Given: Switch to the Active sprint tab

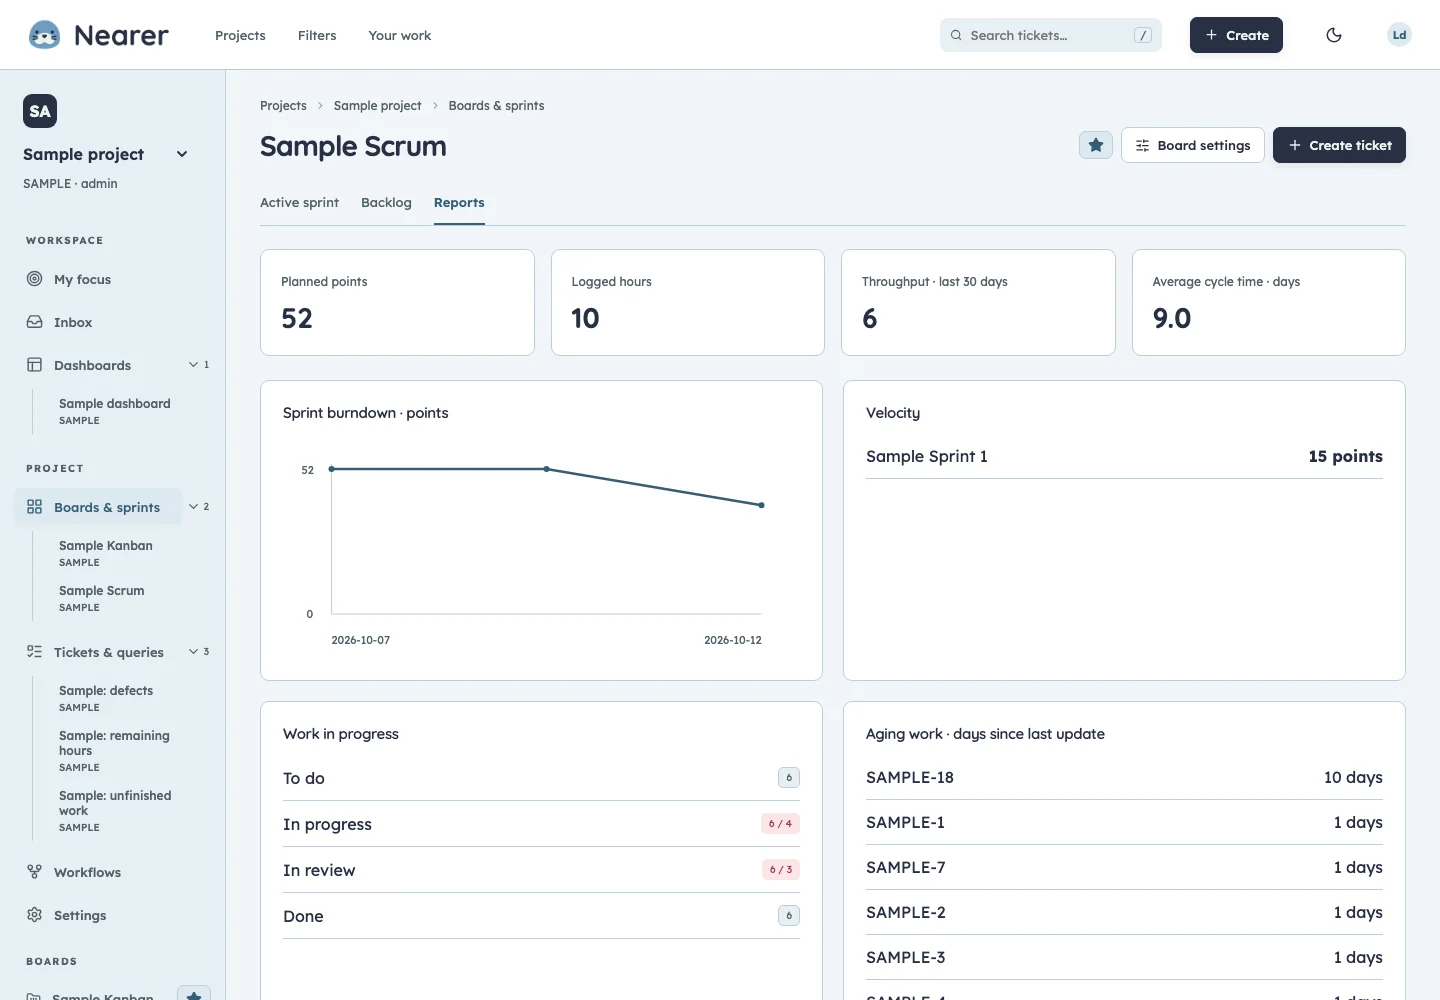Looking at the screenshot, I should 299,202.
